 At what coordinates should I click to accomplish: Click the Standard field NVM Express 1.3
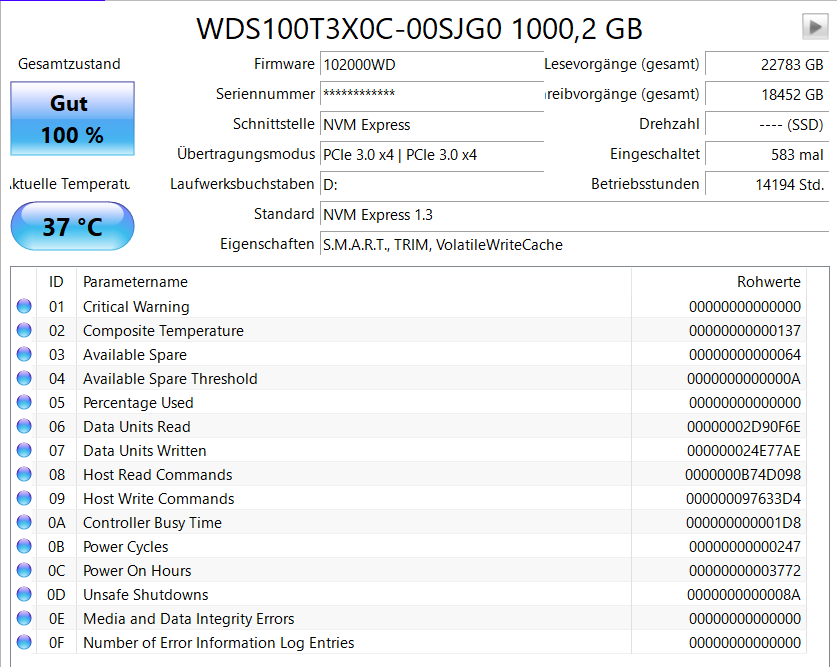[574, 215]
